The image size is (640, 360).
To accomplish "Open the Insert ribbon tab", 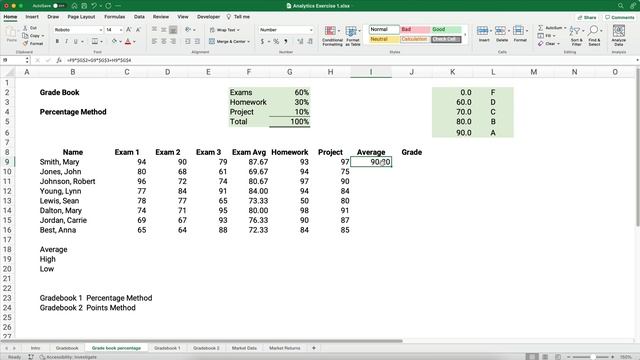I will [32, 17].
